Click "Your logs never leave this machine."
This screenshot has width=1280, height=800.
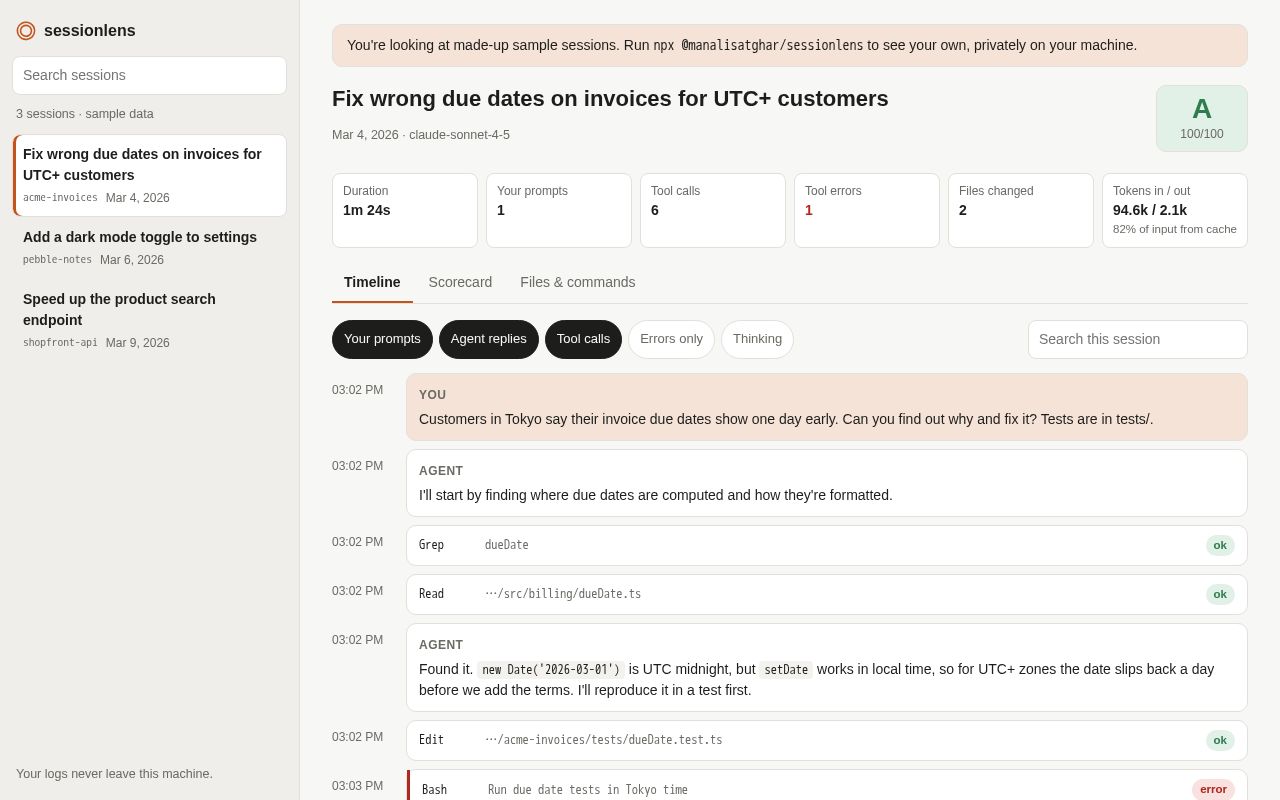coord(114,774)
